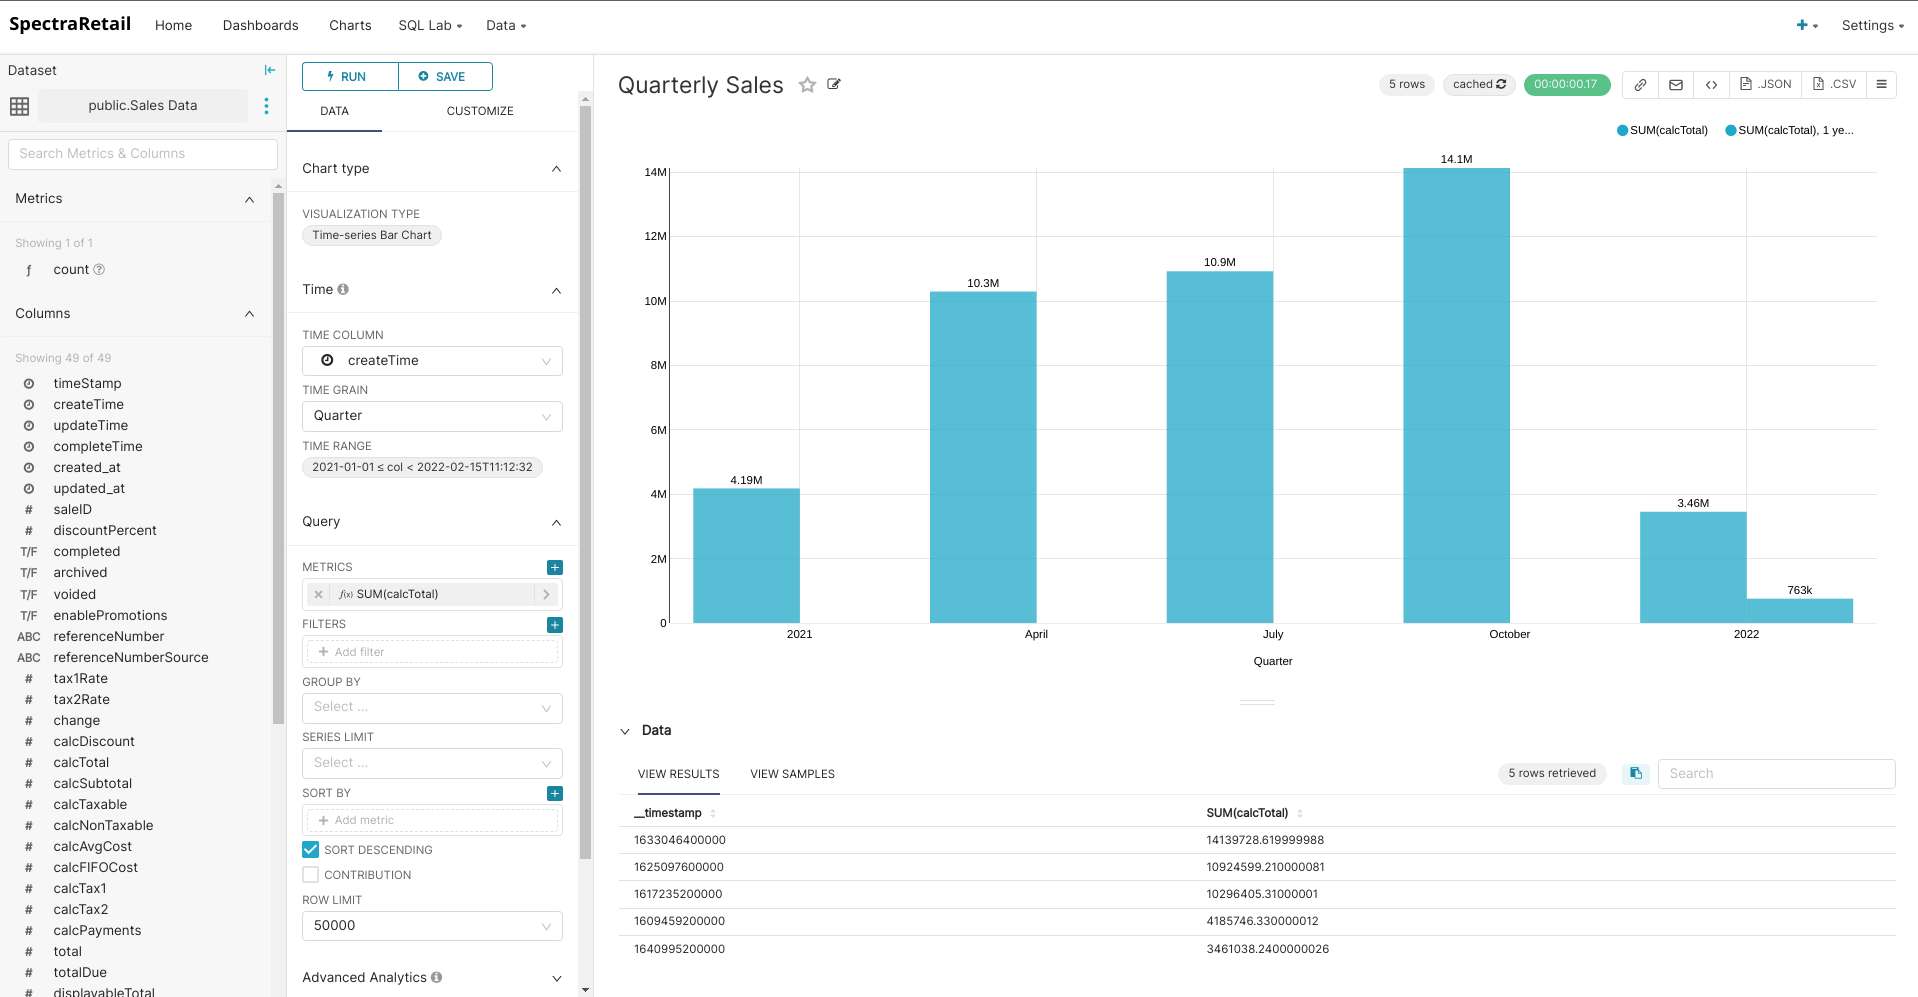Click the Search Metrics & Columns field

coord(142,153)
